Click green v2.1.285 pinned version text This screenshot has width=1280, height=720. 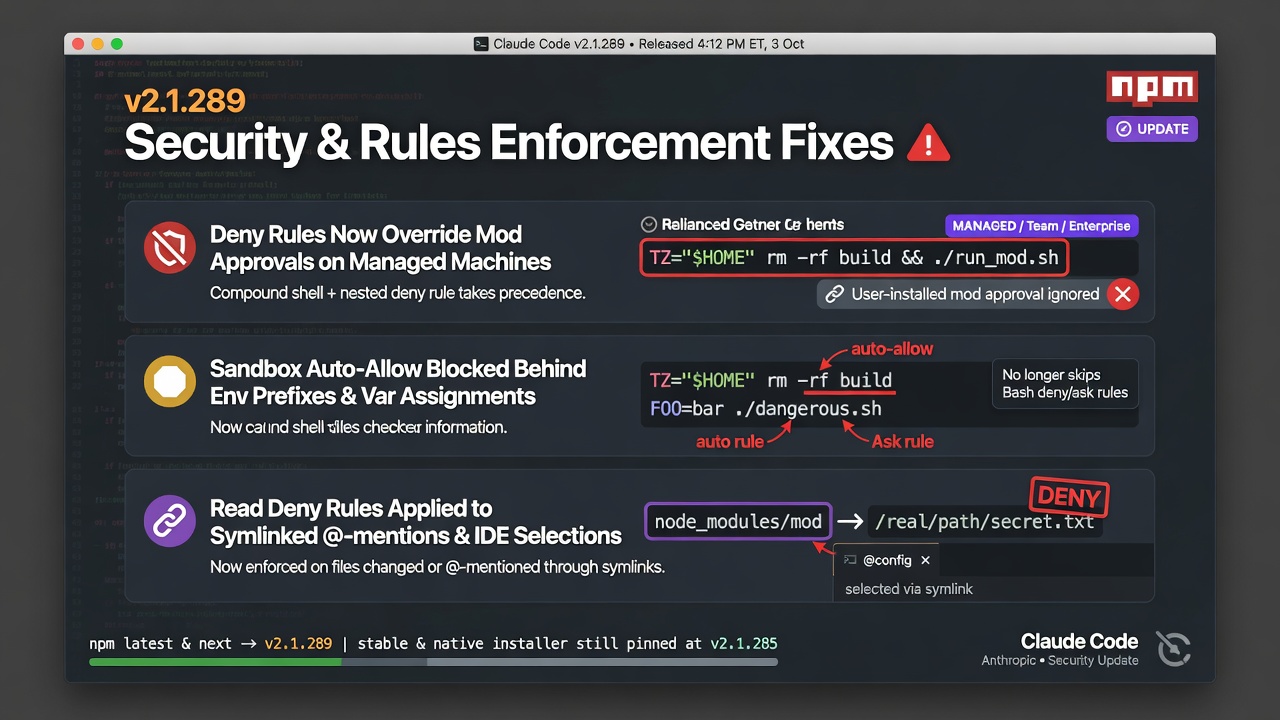tap(744, 643)
